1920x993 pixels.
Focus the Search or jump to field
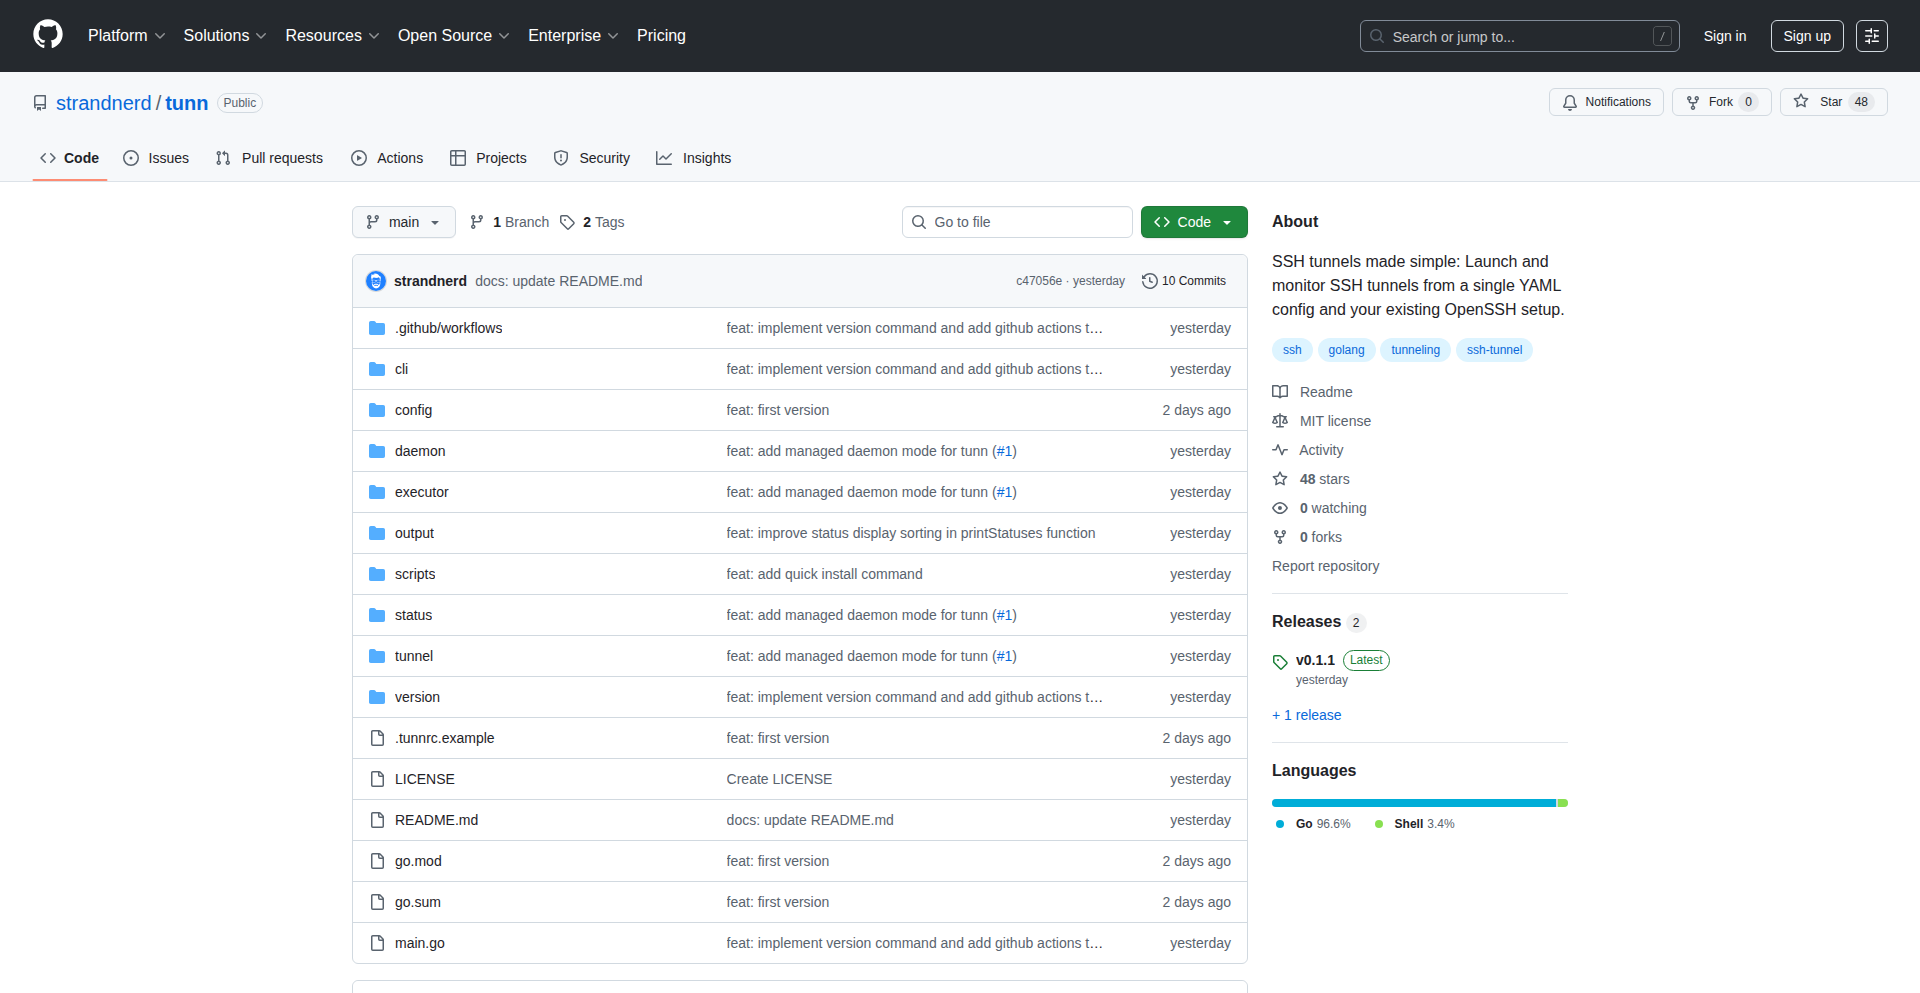click(x=1519, y=36)
